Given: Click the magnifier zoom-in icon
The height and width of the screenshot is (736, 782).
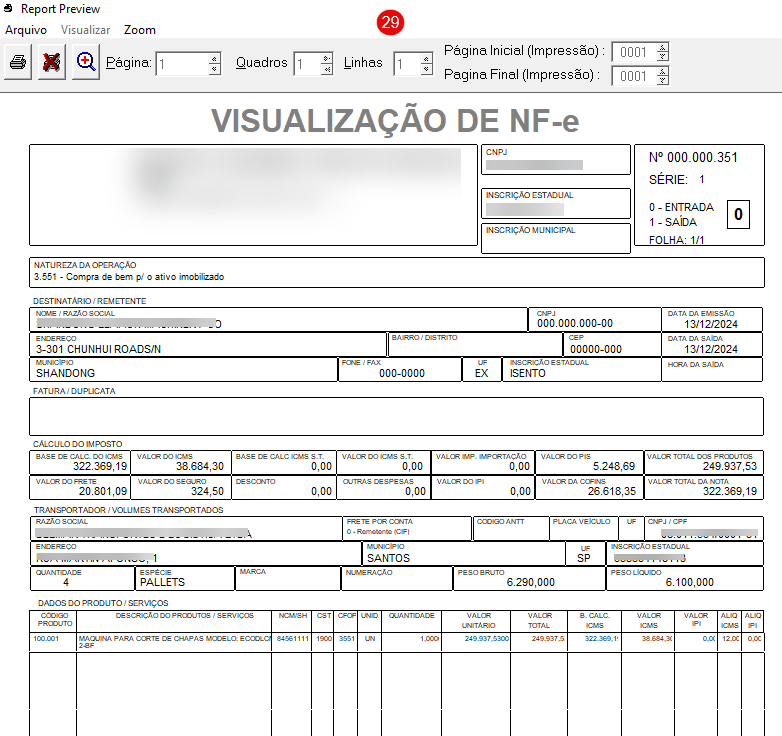Looking at the screenshot, I should coord(86,62).
